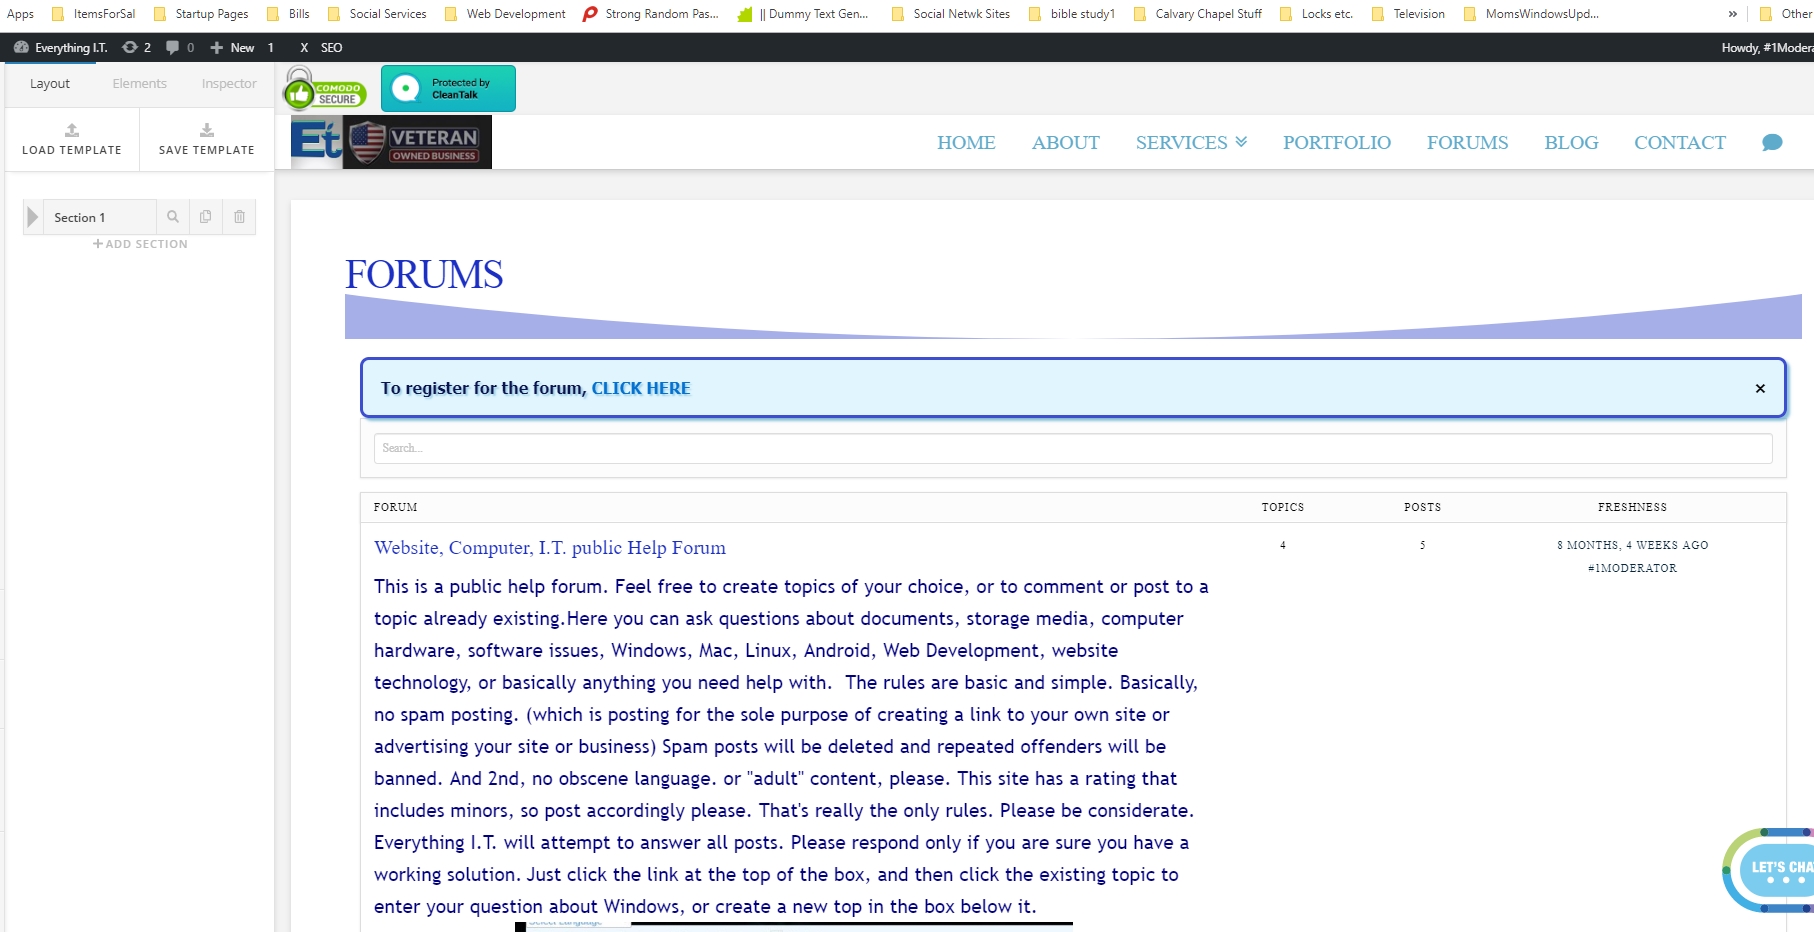Open the comments icon in admin bar
This screenshot has width=1814, height=932.
point(173,47)
